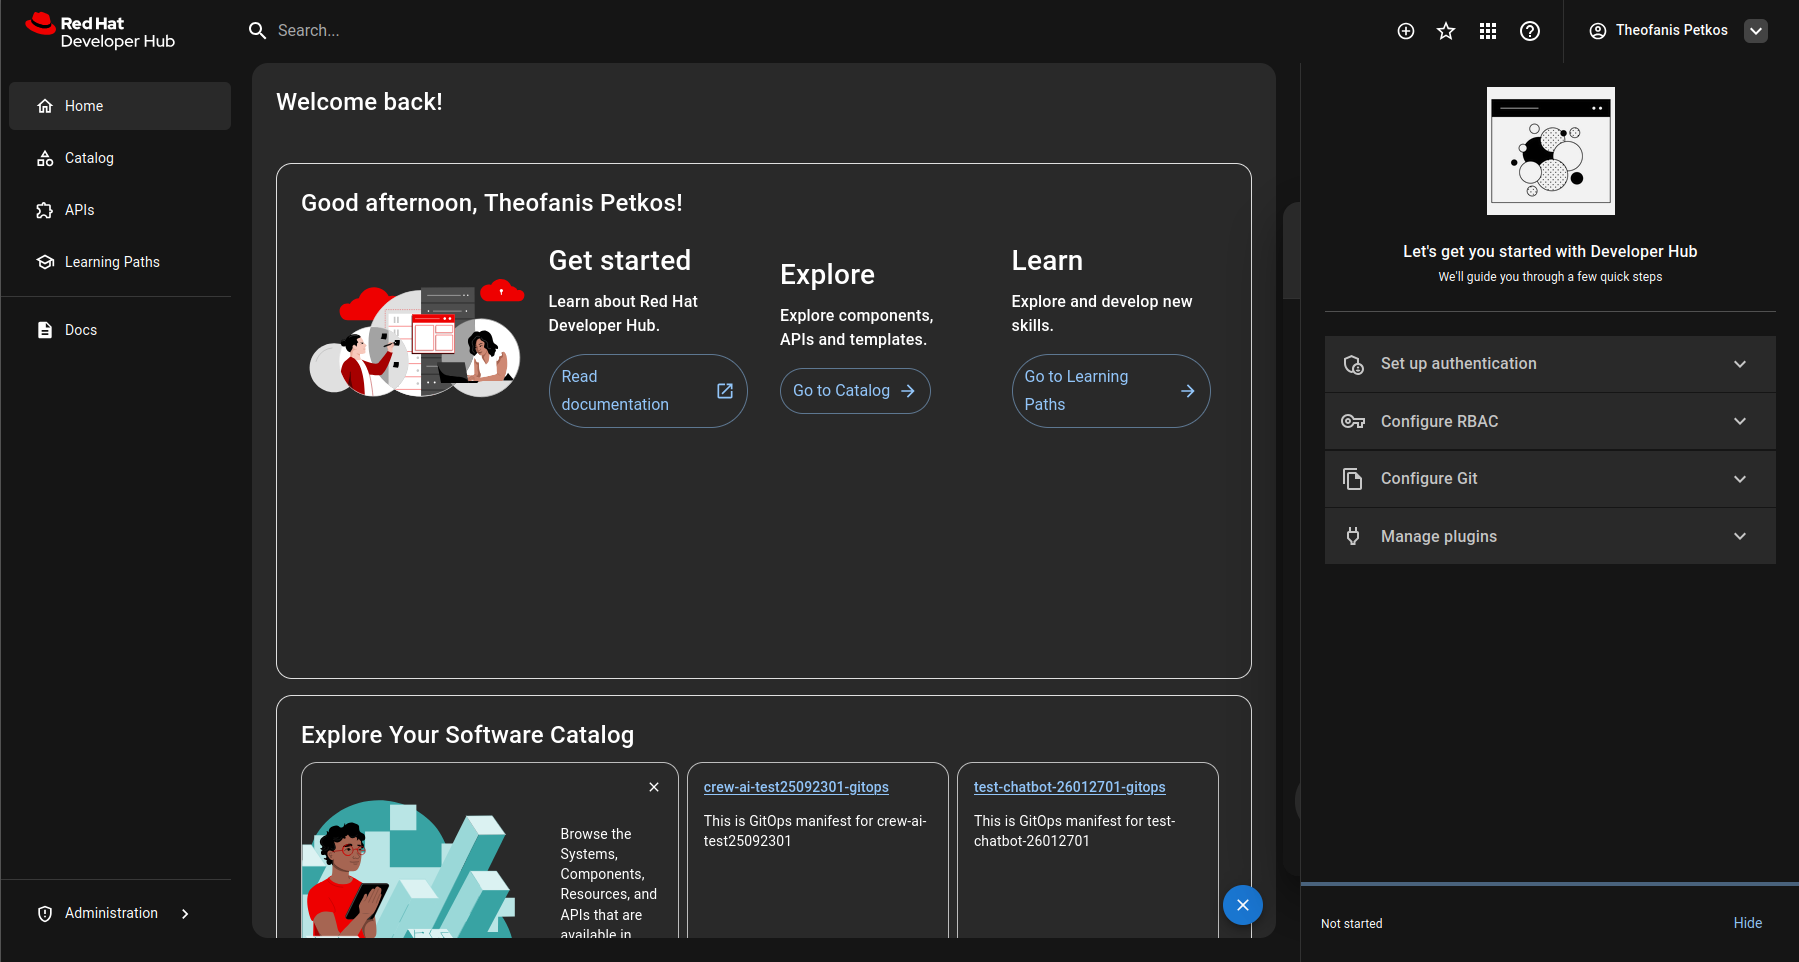Hide the quickstart panel via Hide link
The image size is (1799, 962).
1748,923
